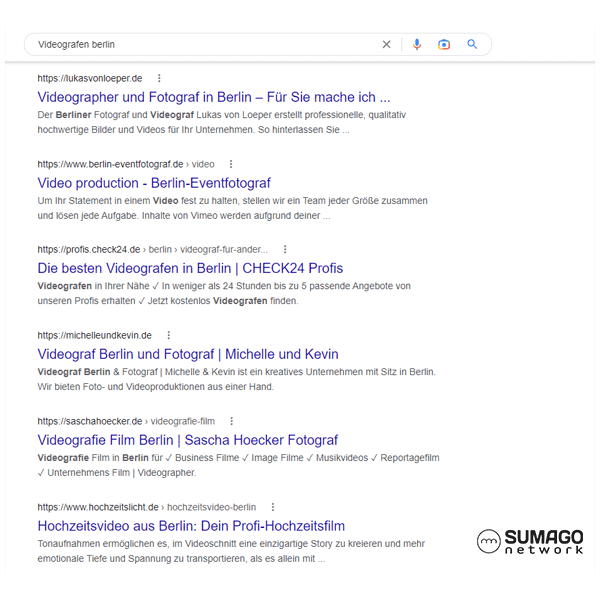Viewport: 600px width, 600px height.
Task: Open 'Hochzeitsvideo aus Berlin' result title
Action: coord(191,526)
